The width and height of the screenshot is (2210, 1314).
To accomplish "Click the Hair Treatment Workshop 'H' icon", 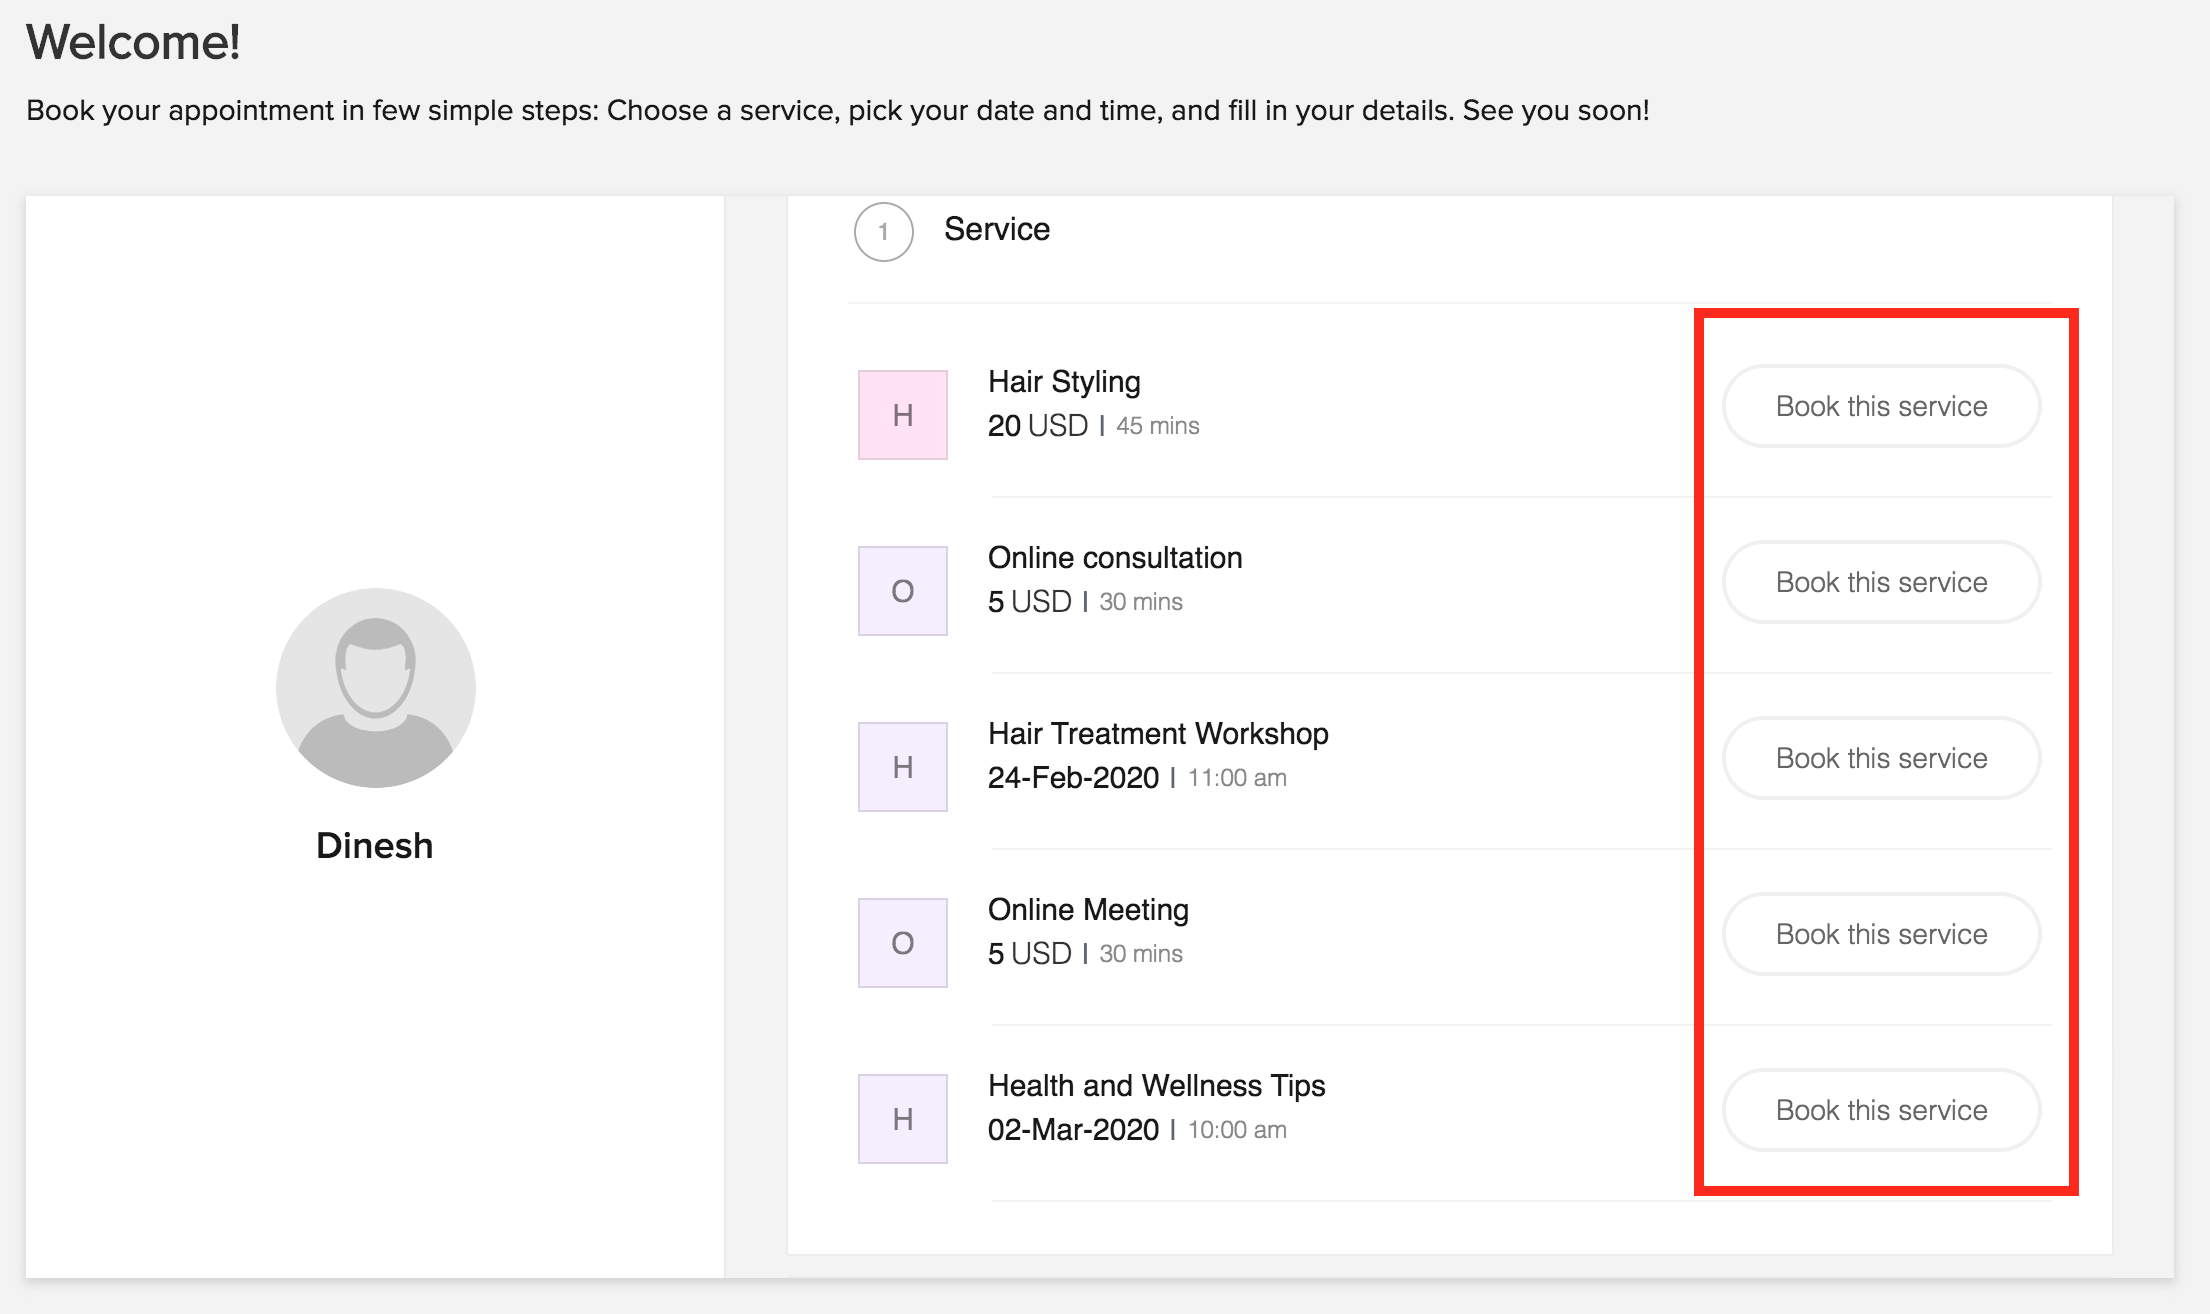I will (902, 767).
